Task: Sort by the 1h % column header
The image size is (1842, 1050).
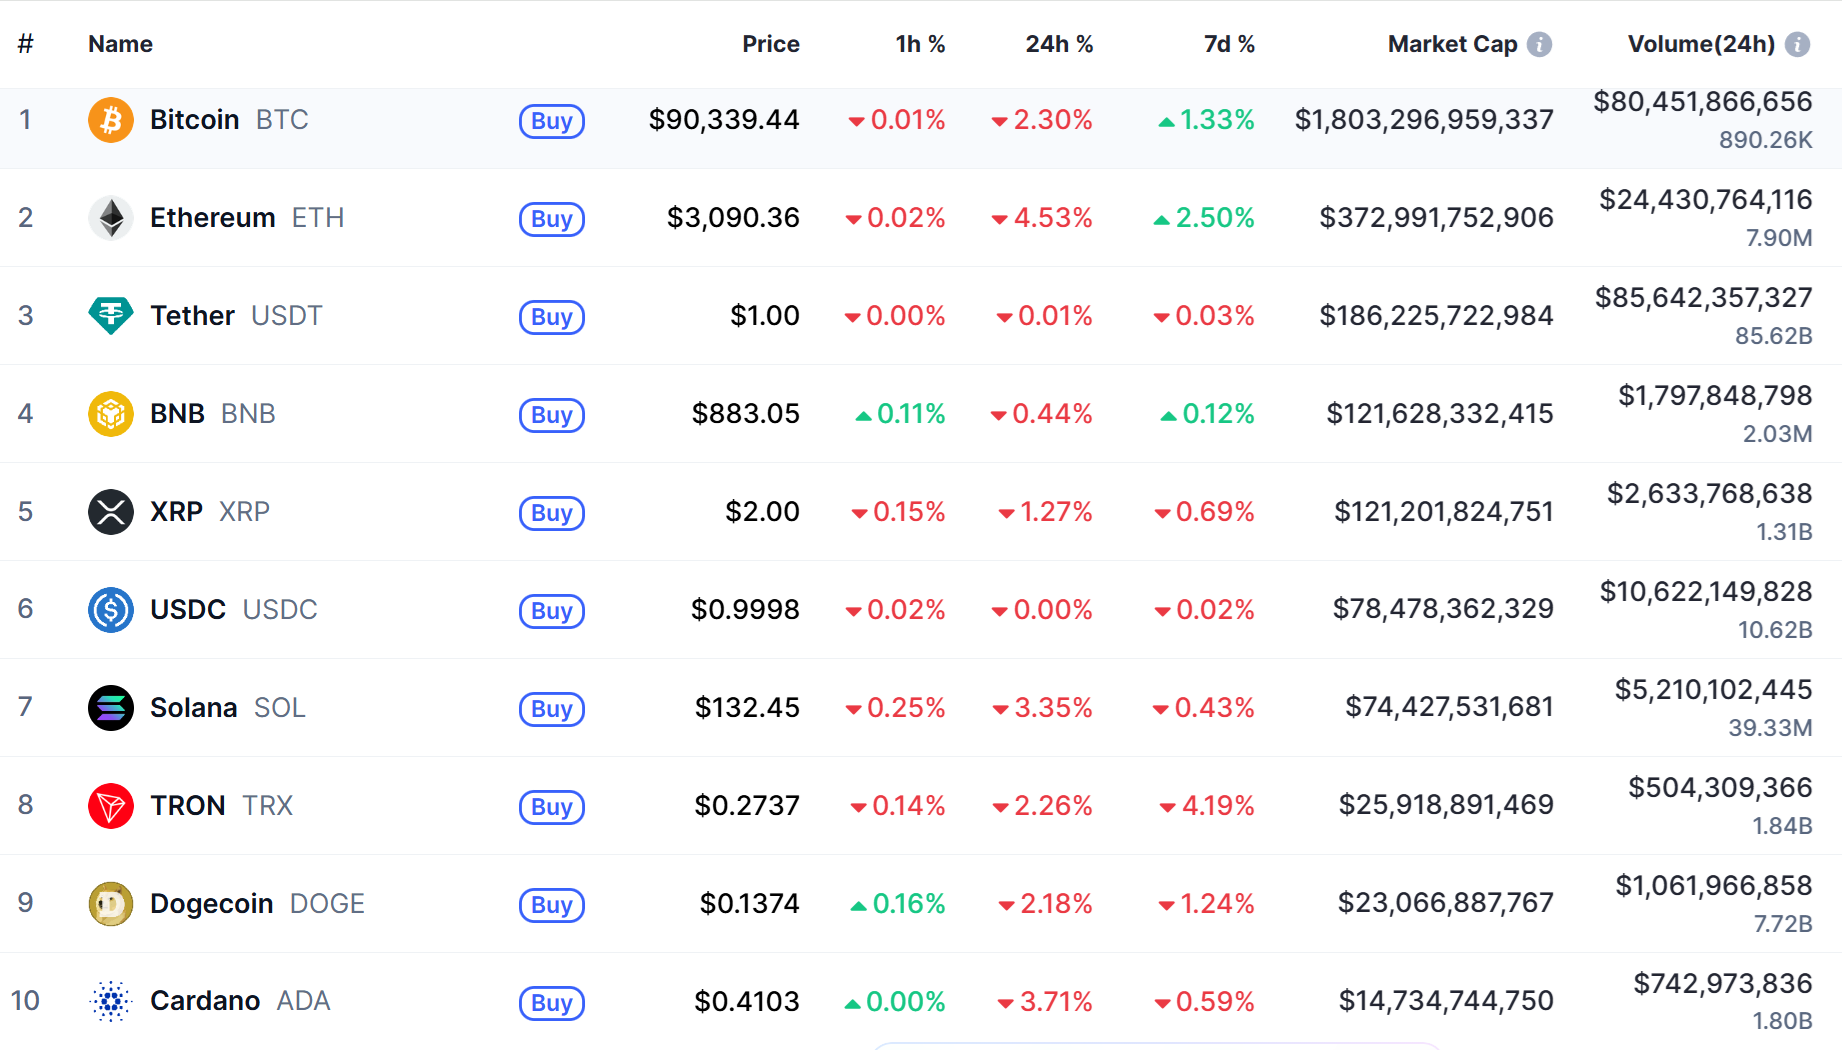Action: tap(920, 44)
